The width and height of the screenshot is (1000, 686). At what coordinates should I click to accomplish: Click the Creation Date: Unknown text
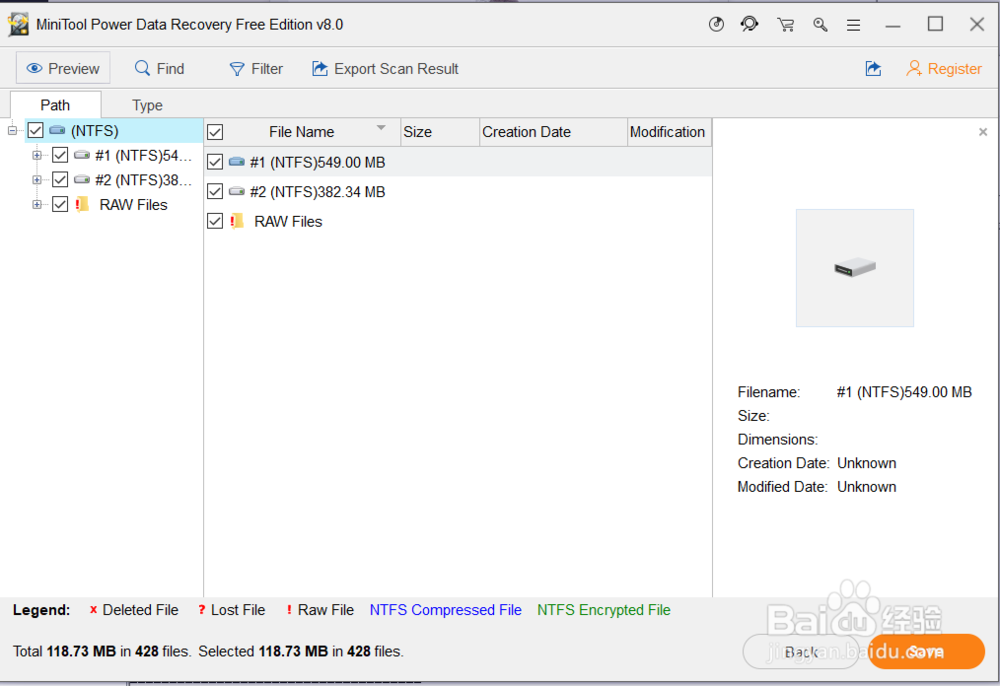[817, 463]
